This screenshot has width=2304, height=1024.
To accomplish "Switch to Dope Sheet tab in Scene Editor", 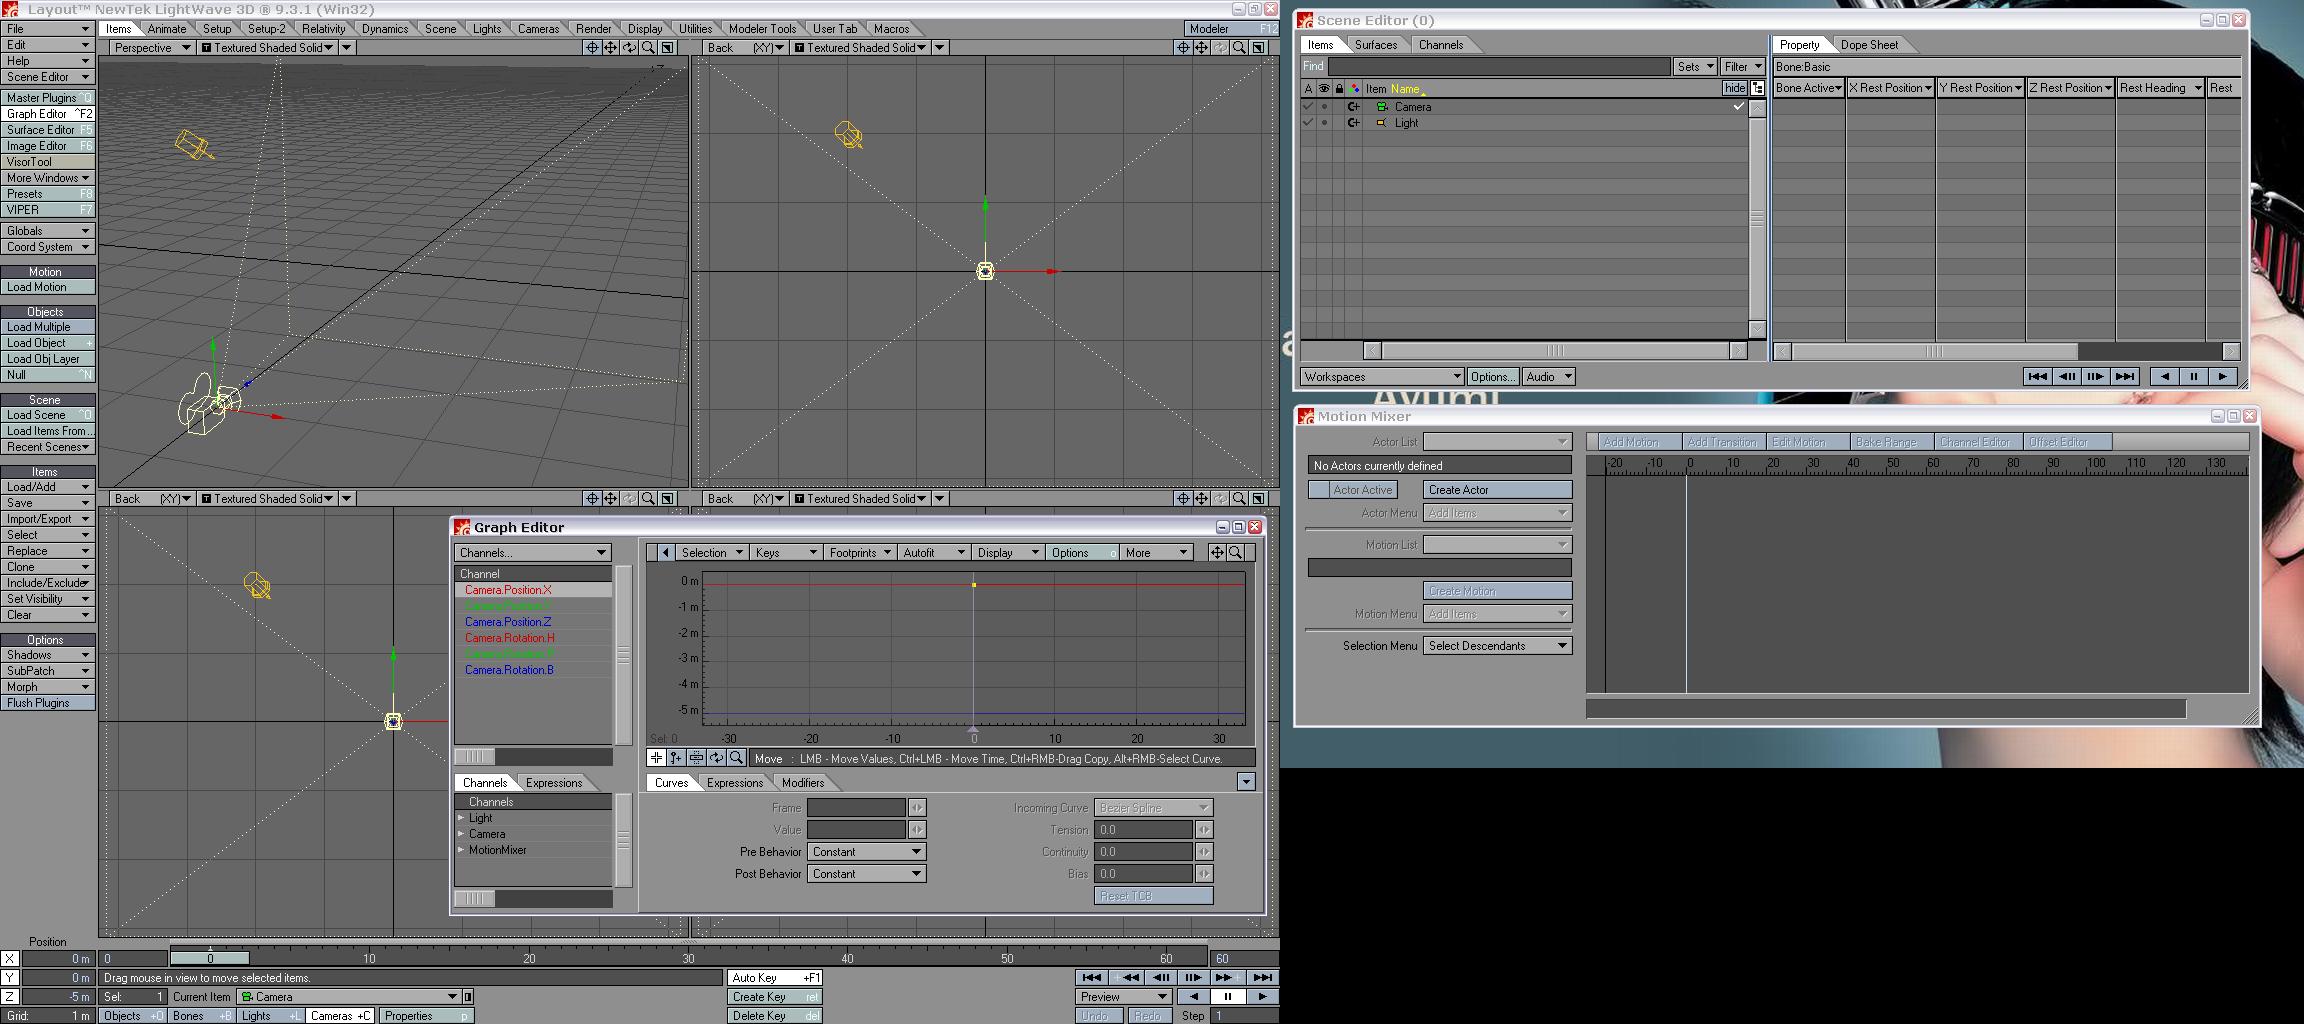I will pyautogui.click(x=1869, y=45).
